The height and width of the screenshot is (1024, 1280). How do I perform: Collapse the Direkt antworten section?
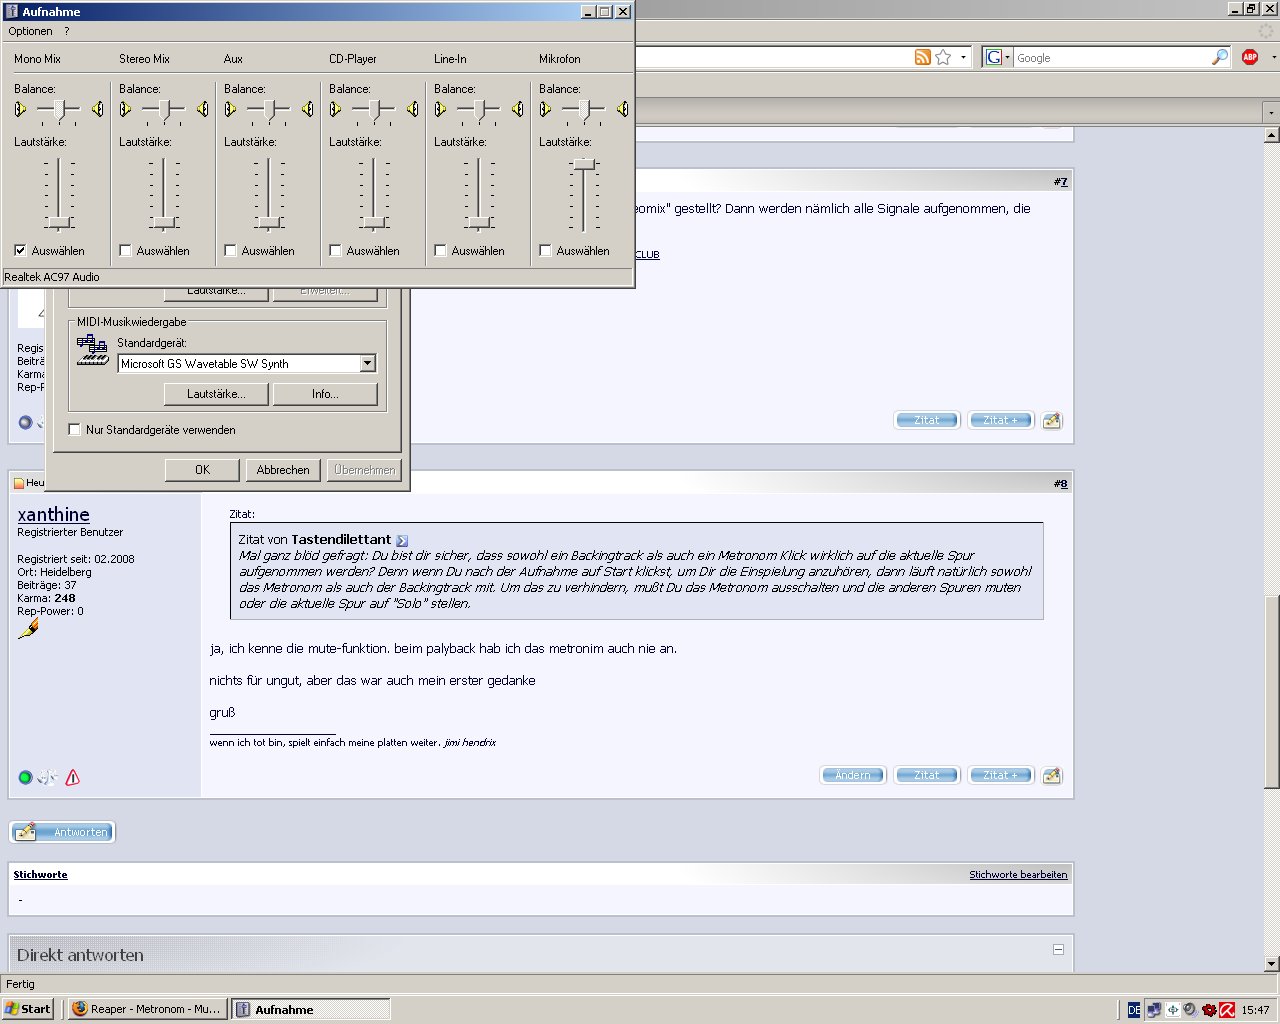click(1058, 949)
